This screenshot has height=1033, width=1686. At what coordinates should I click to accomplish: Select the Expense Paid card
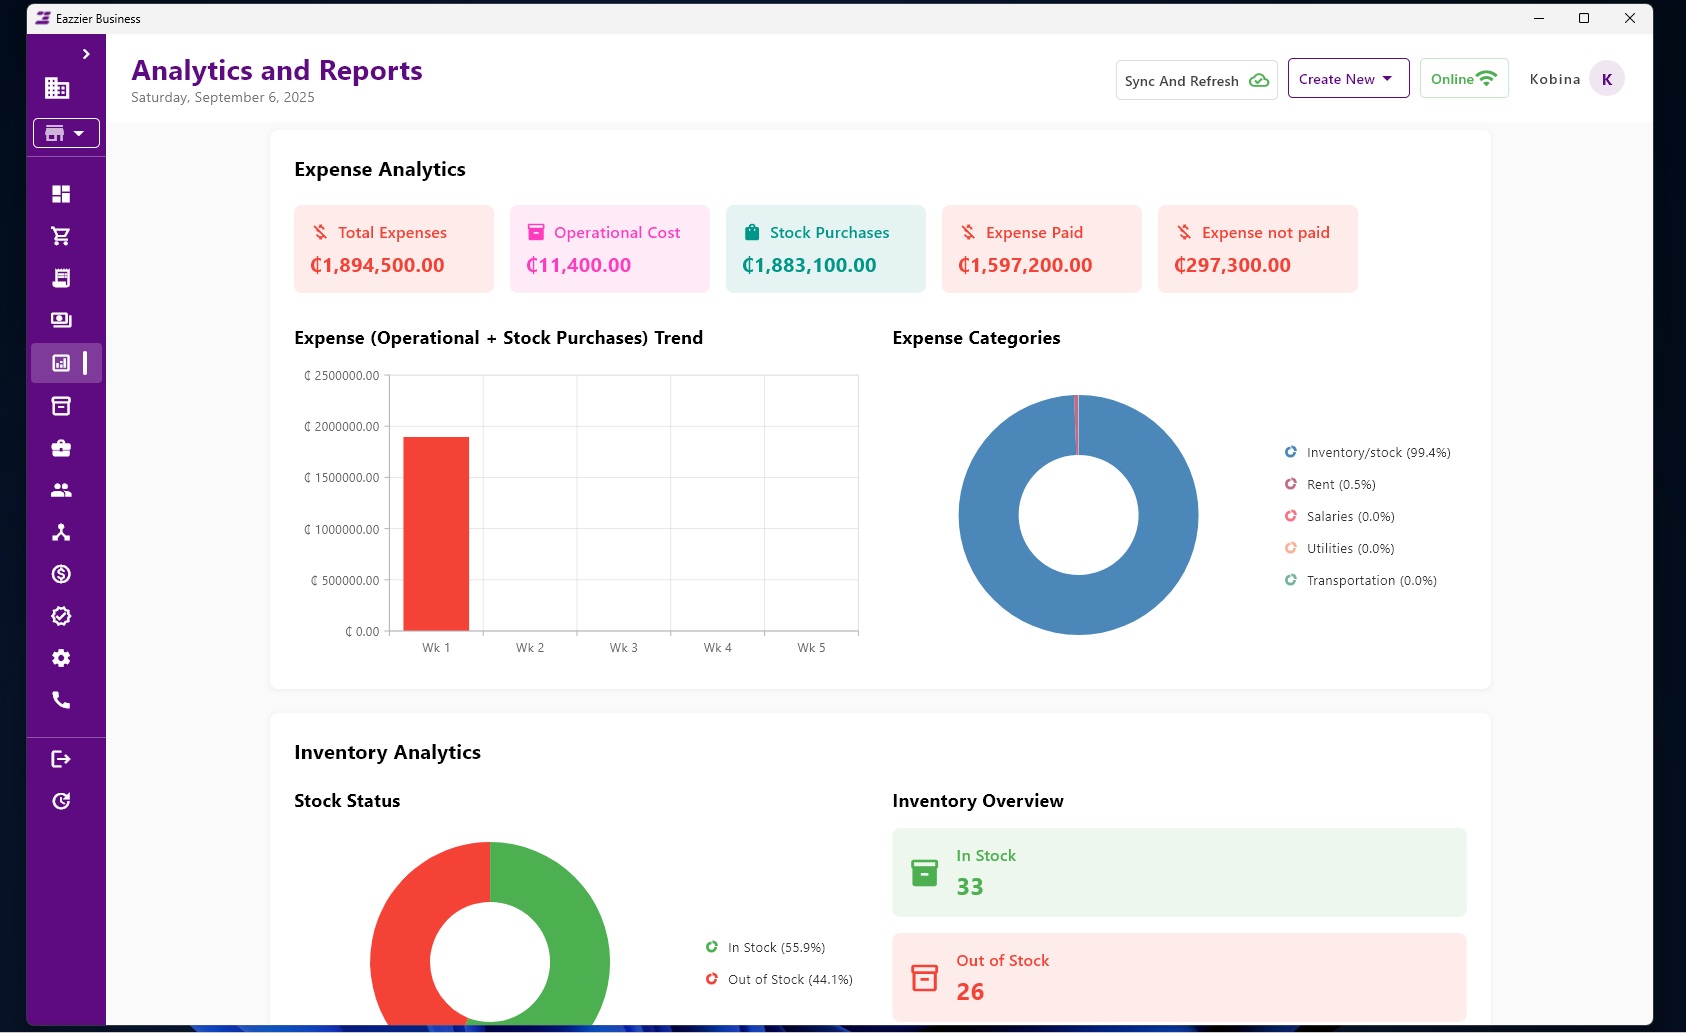(x=1042, y=249)
